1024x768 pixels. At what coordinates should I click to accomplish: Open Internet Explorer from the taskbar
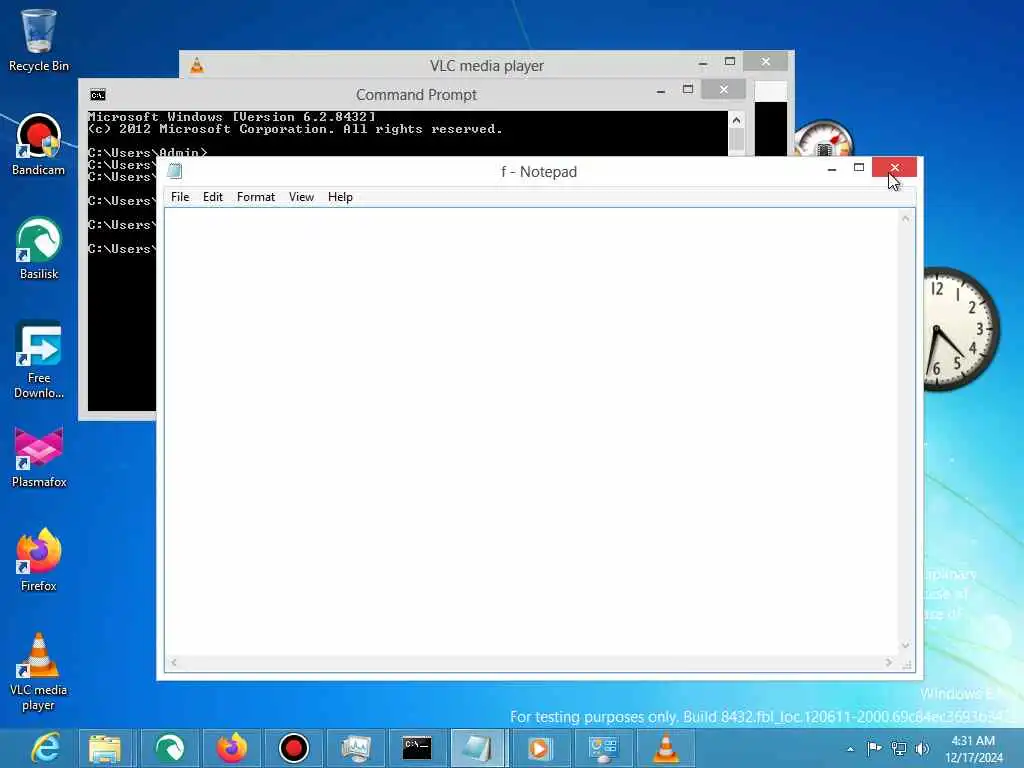click(46, 748)
